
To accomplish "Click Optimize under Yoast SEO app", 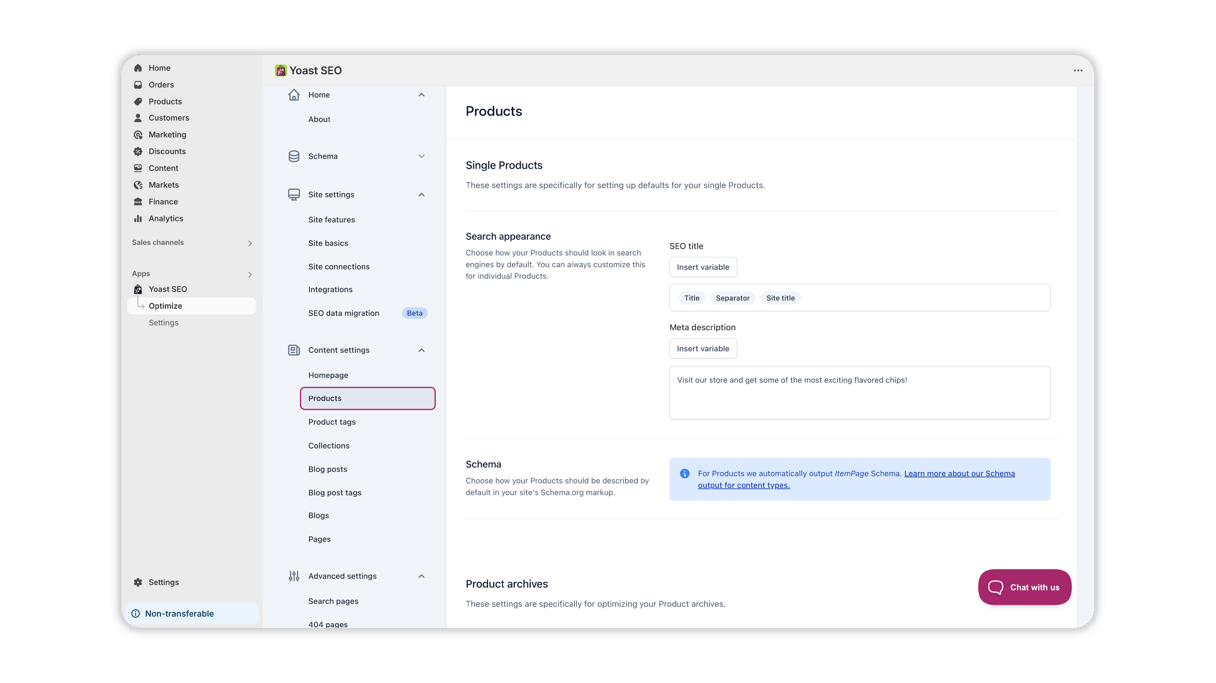I will point(192,306).
